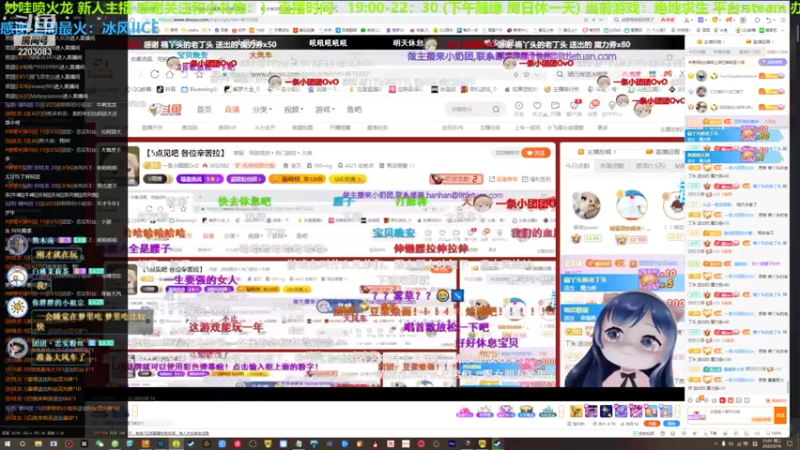
Task: Click the purple 福星挑战 badge
Action: tap(199, 179)
